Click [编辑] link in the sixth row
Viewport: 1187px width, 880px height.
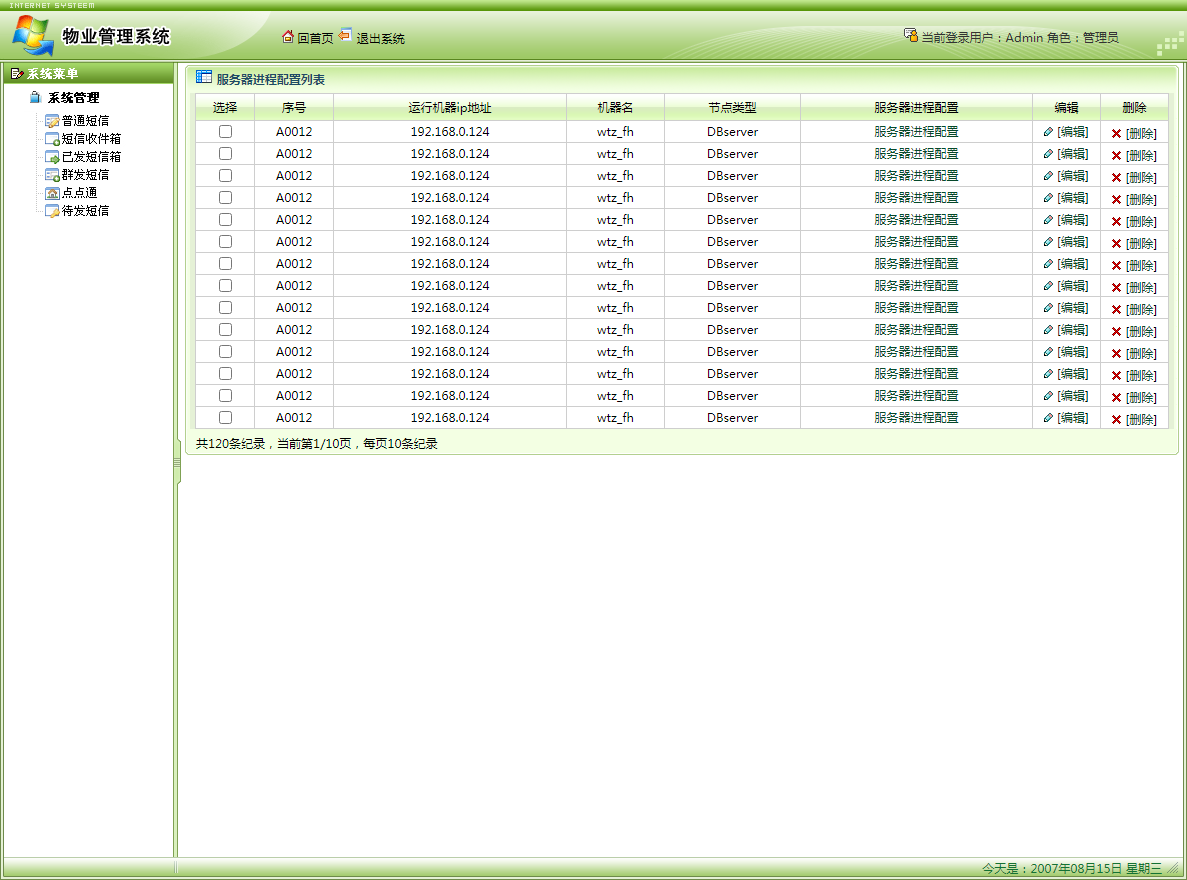point(1073,242)
